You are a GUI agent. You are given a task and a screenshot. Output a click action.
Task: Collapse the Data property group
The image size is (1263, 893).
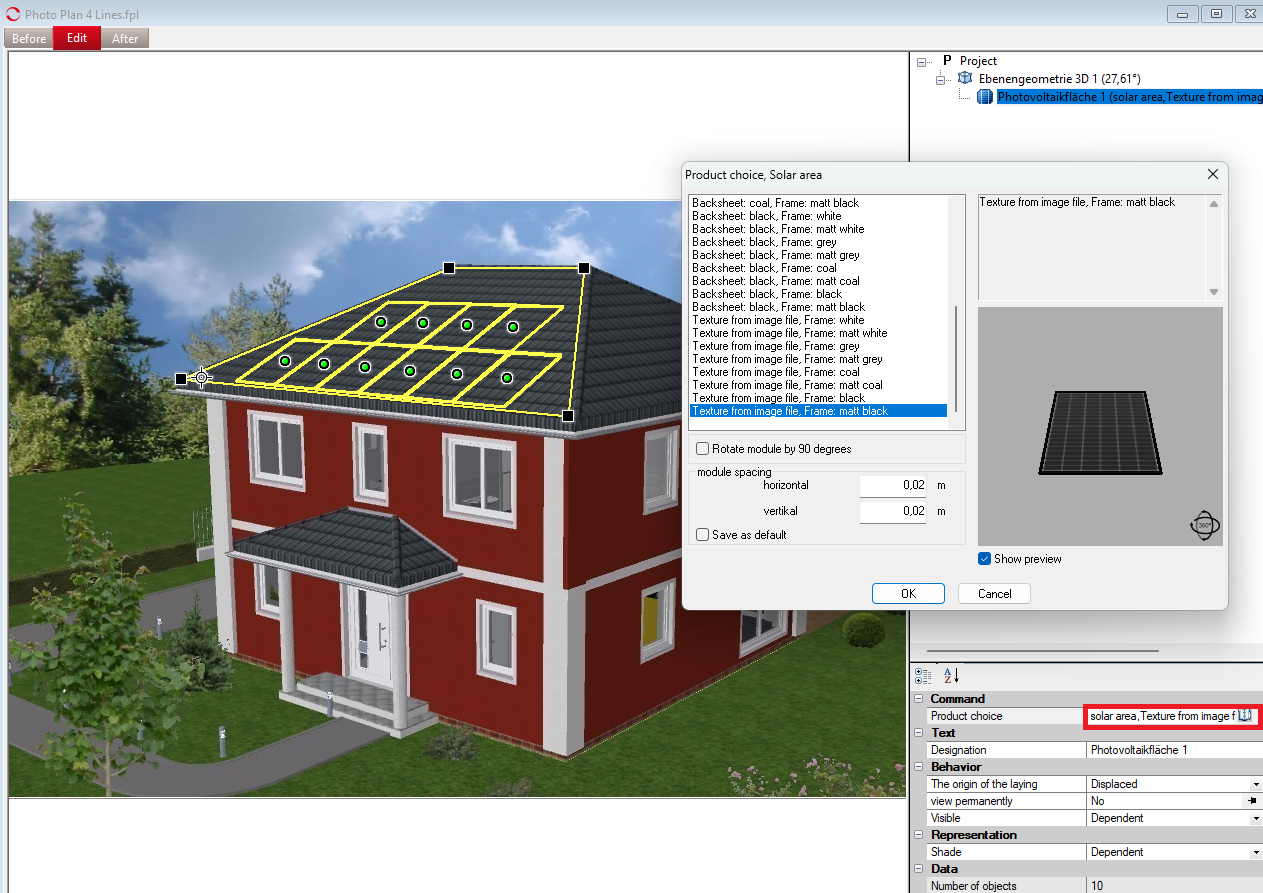919,869
